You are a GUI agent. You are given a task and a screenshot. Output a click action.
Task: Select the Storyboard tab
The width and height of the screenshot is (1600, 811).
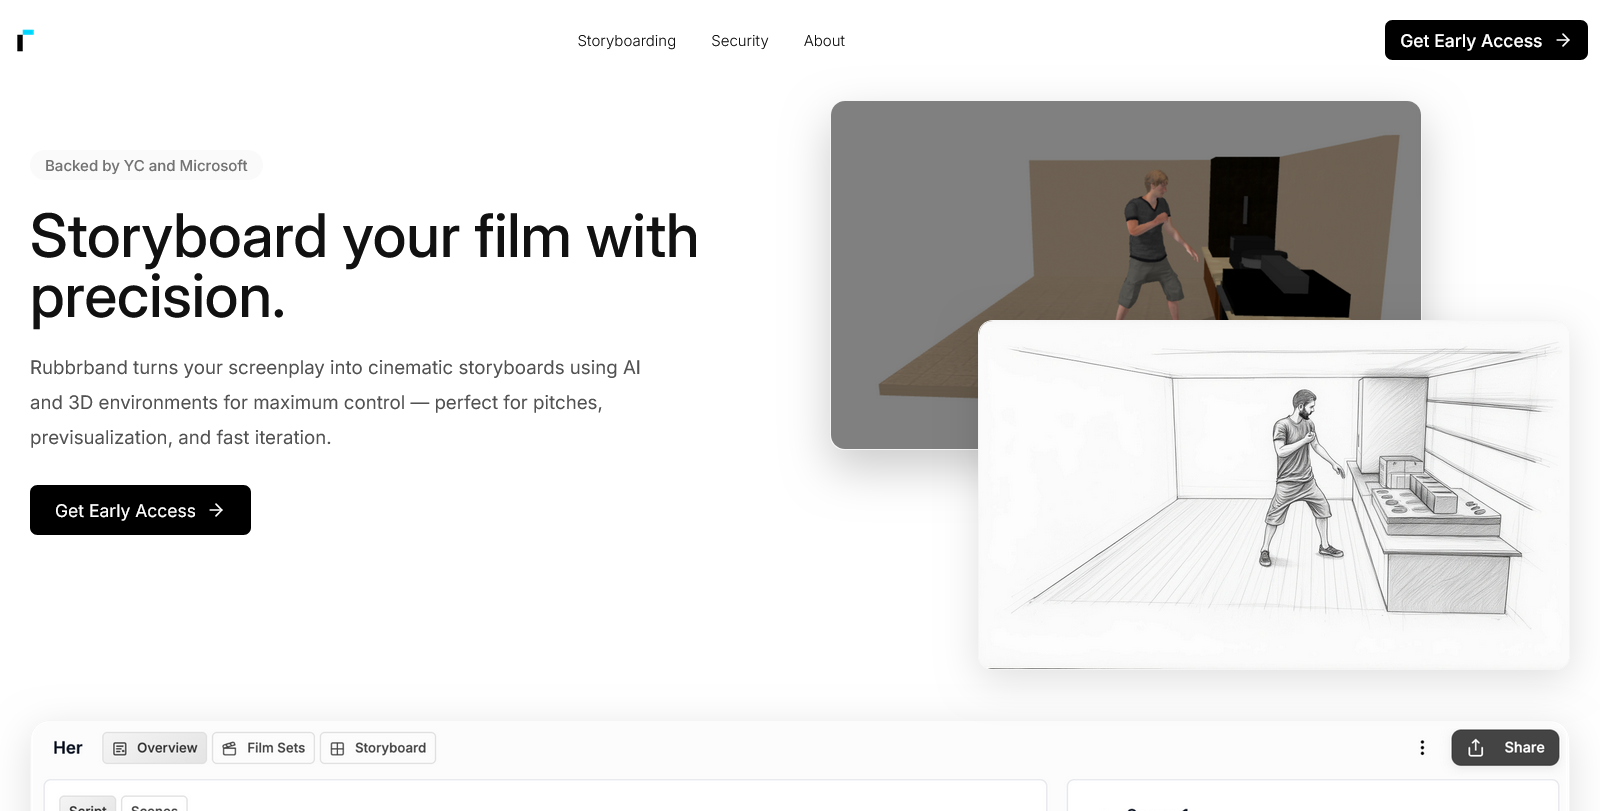pyautogui.click(x=378, y=748)
